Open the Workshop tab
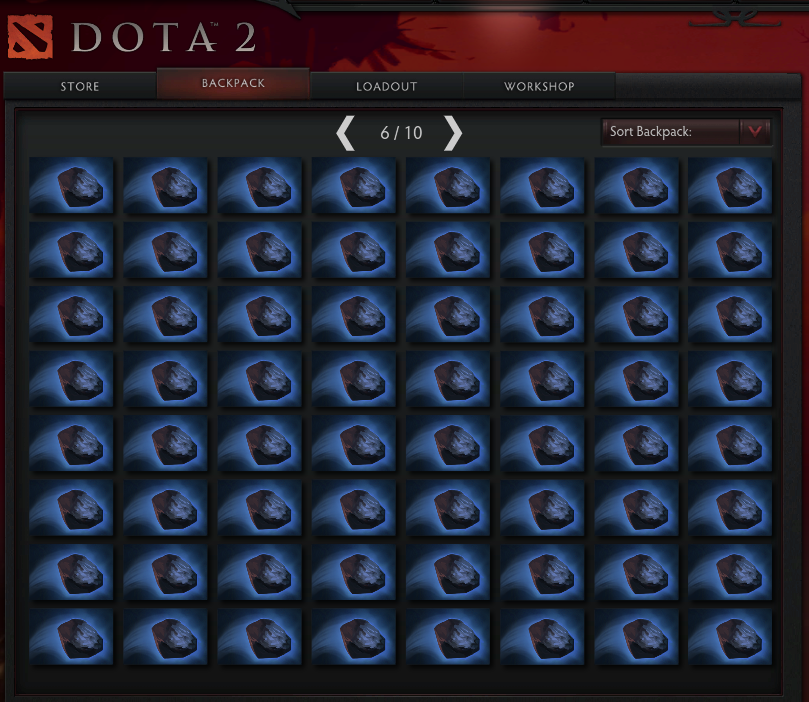809x702 pixels. click(539, 86)
